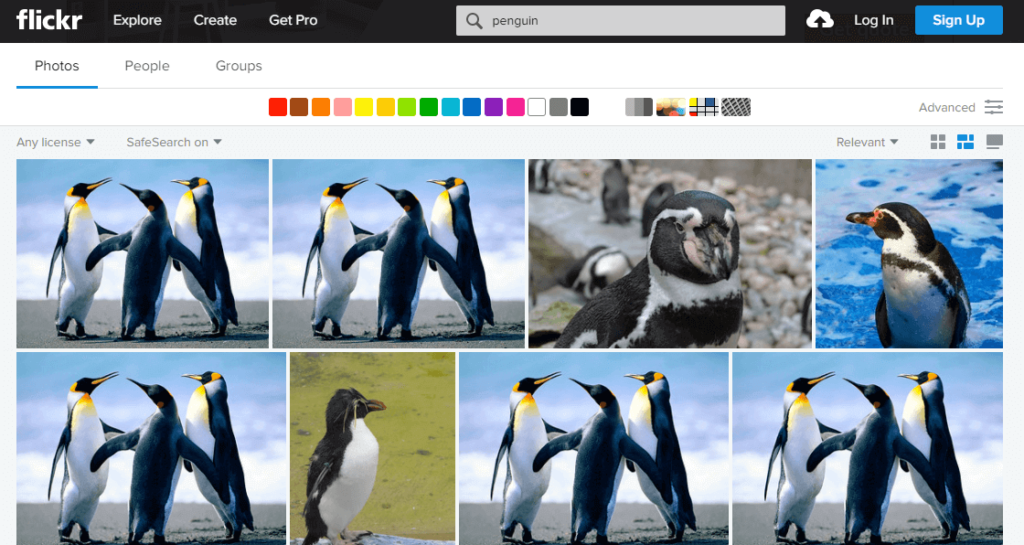Viewport: 1024px width, 545px height.
Task: Filter by patterns style swatch
Action: 736,107
